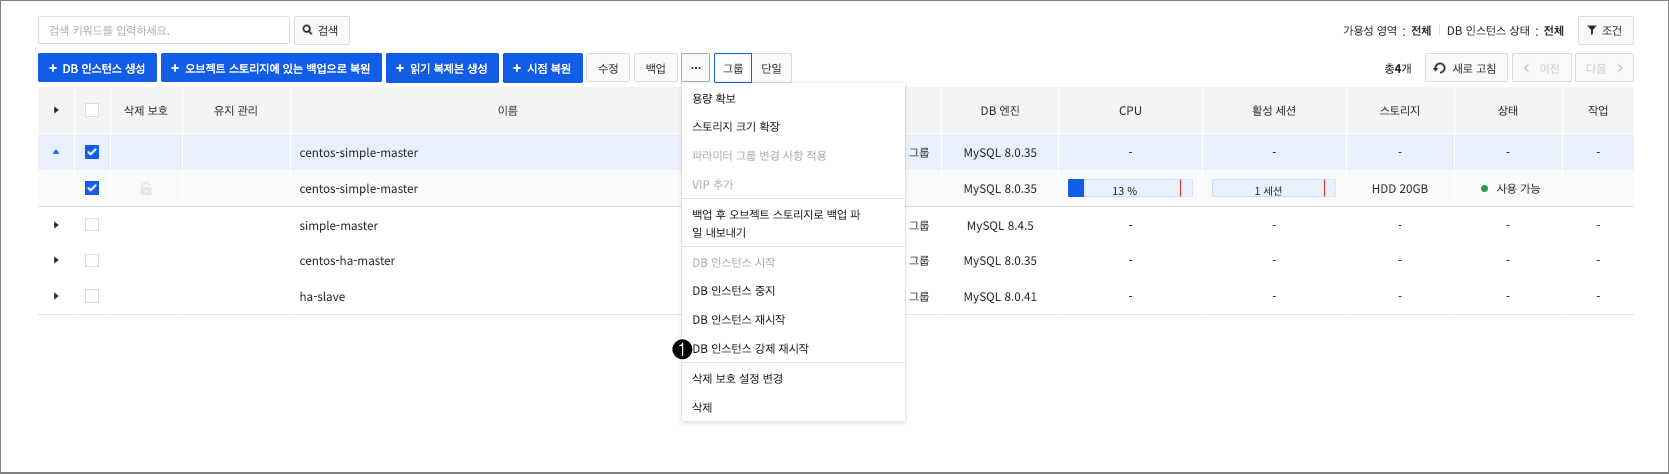Expand the ha-slave row
The height and width of the screenshot is (474, 1669).
(x=56, y=296)
